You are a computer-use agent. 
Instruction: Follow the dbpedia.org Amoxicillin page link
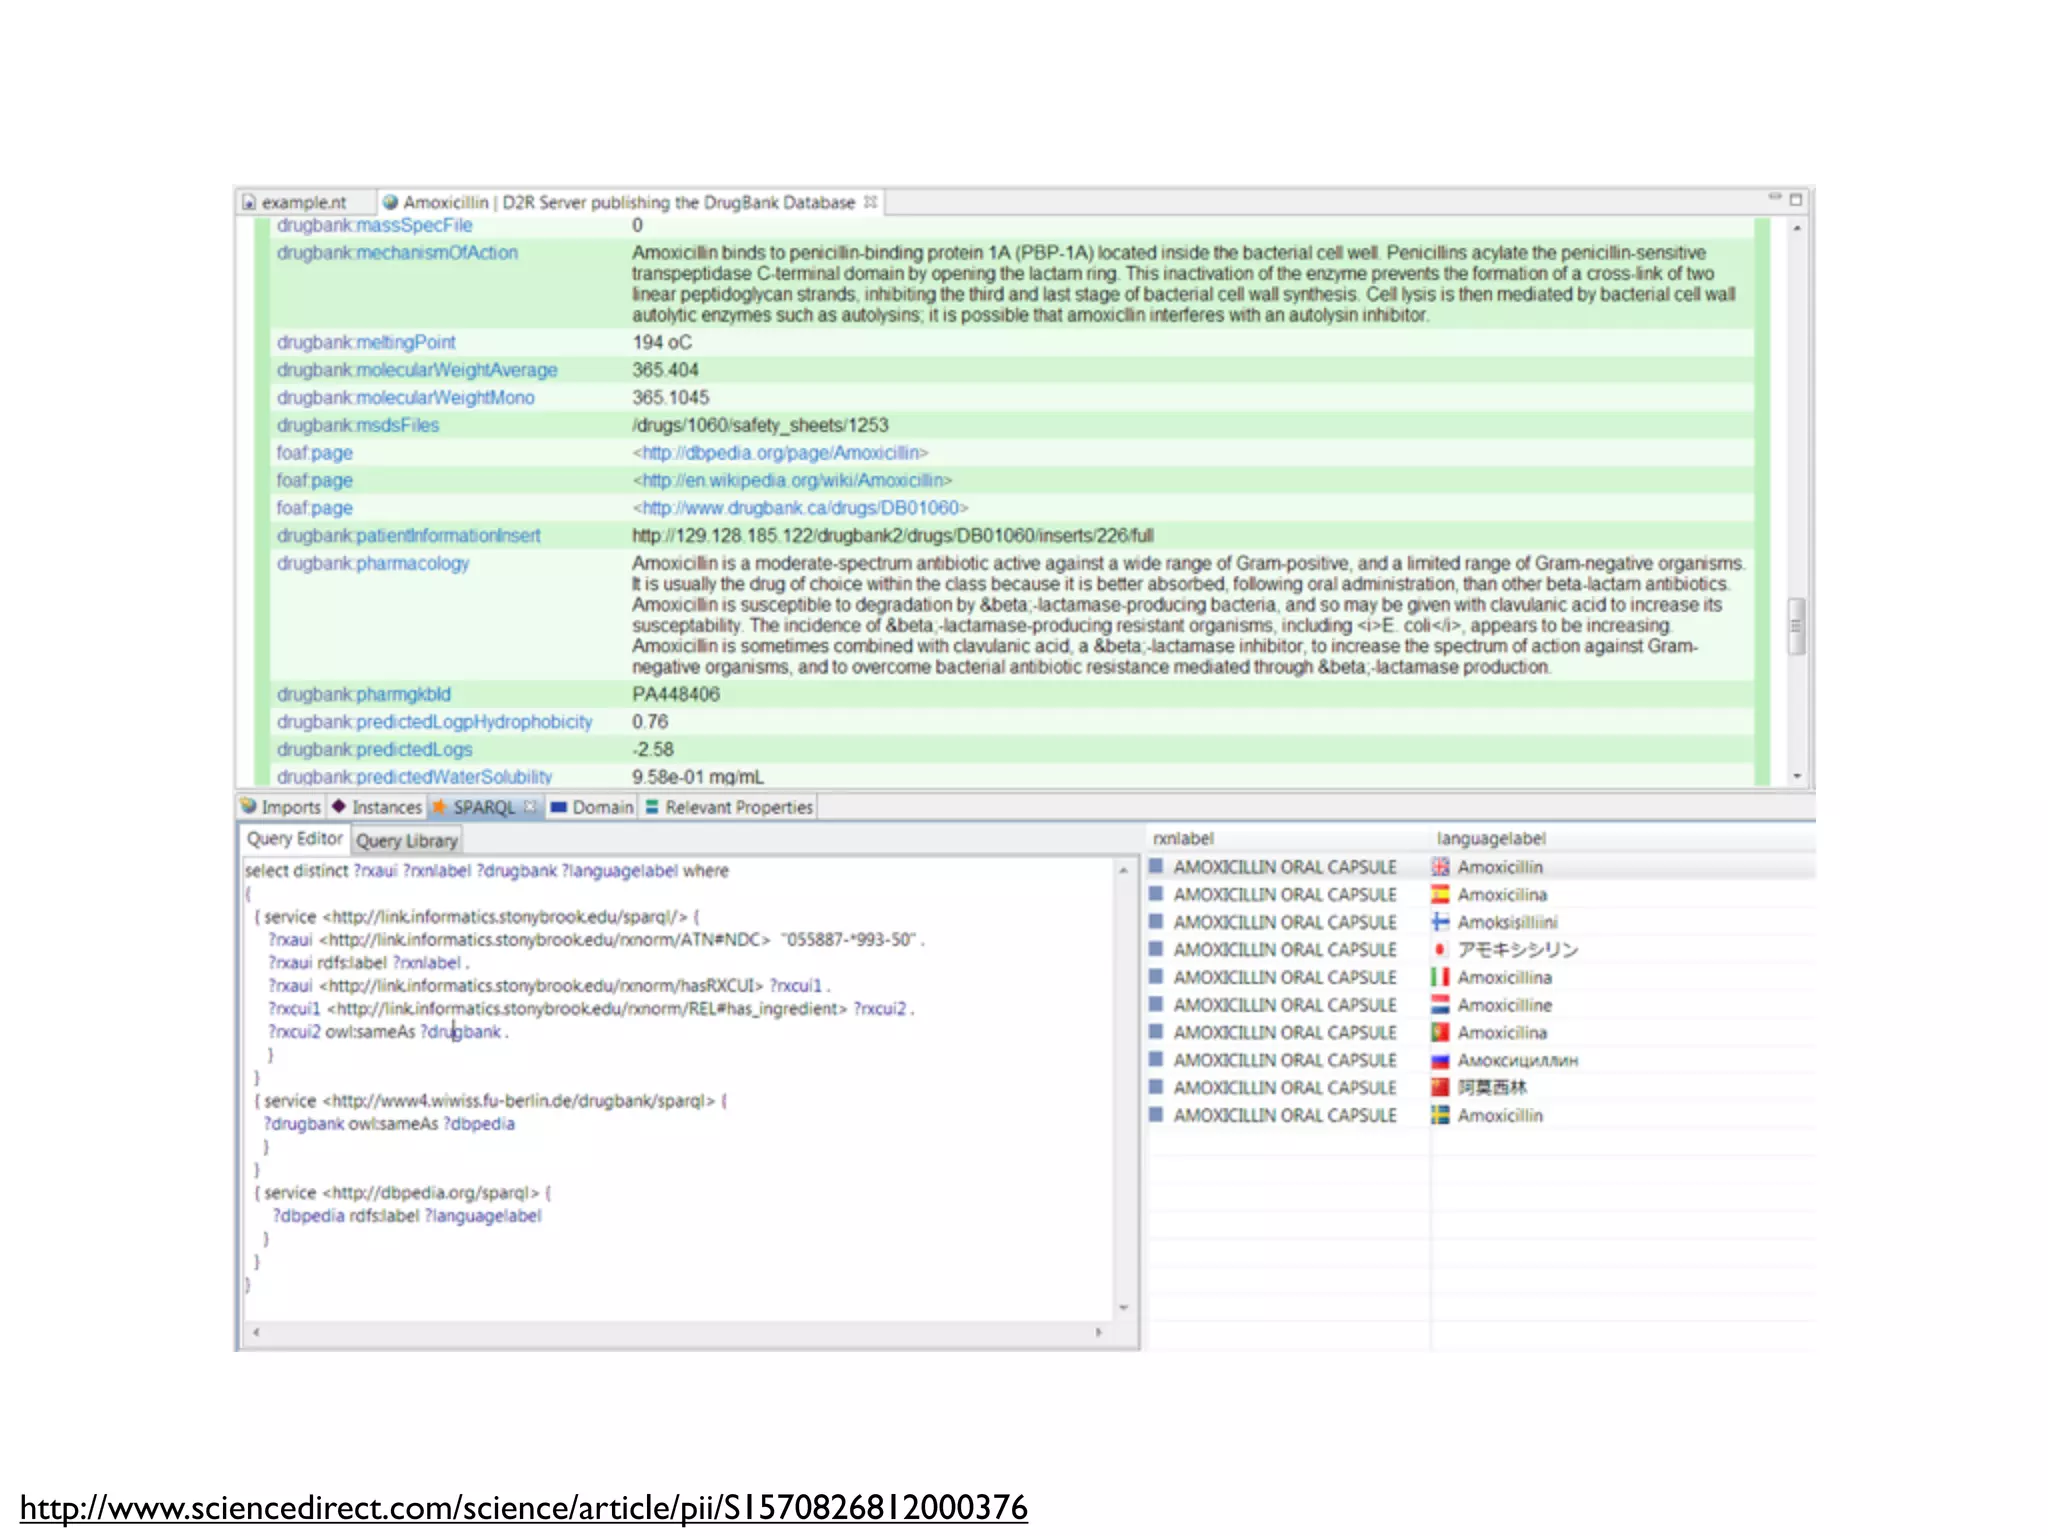[780, 453]
